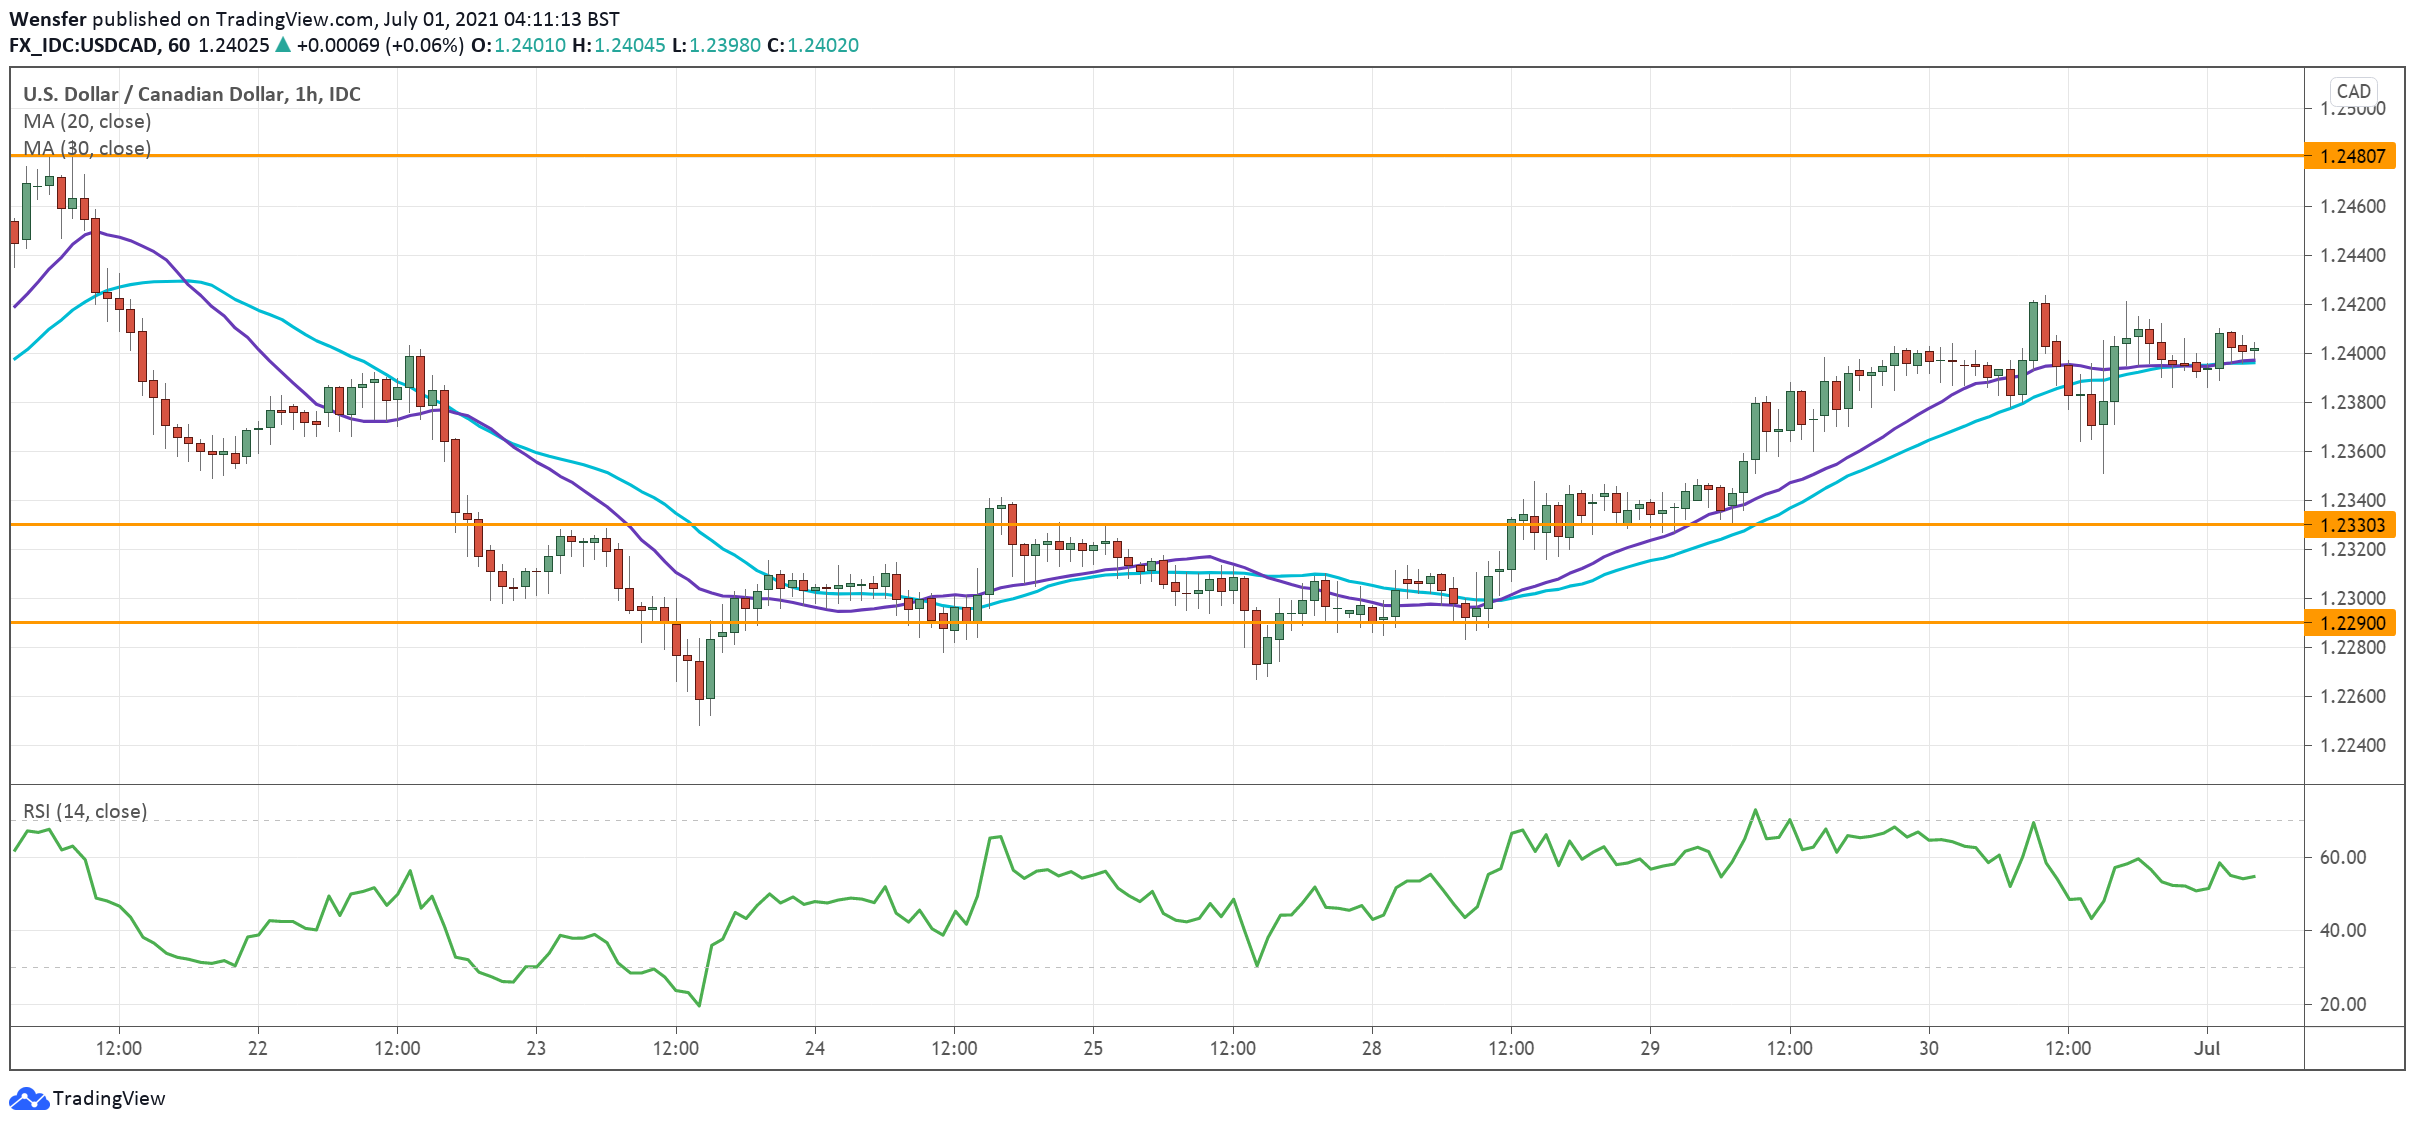Toggle visibility of the MA (20, close) indicator

click(x=87, y=121)
